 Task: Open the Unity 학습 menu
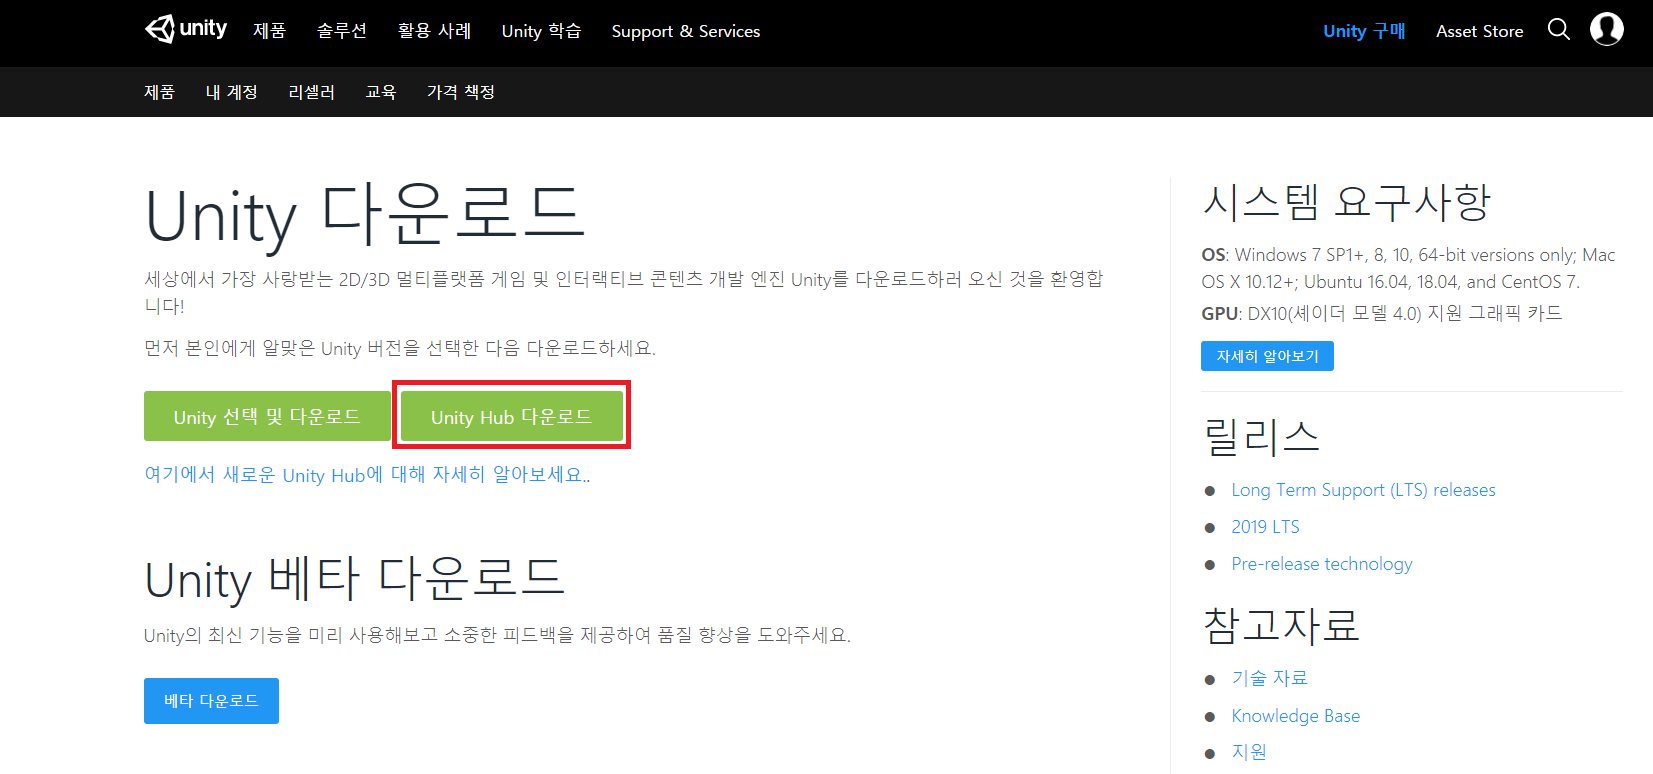541,31
